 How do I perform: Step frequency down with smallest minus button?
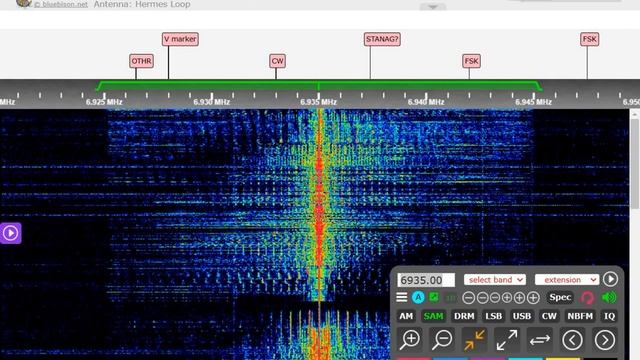(495, 298)
